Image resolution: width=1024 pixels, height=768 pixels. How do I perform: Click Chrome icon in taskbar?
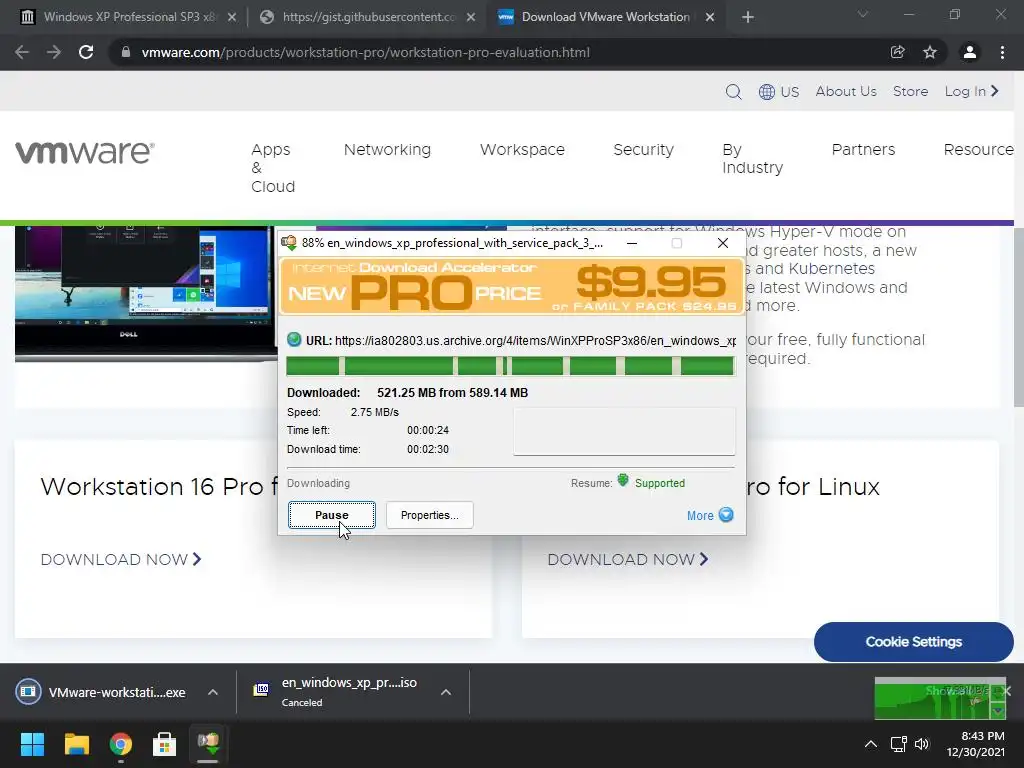[121, 744]
